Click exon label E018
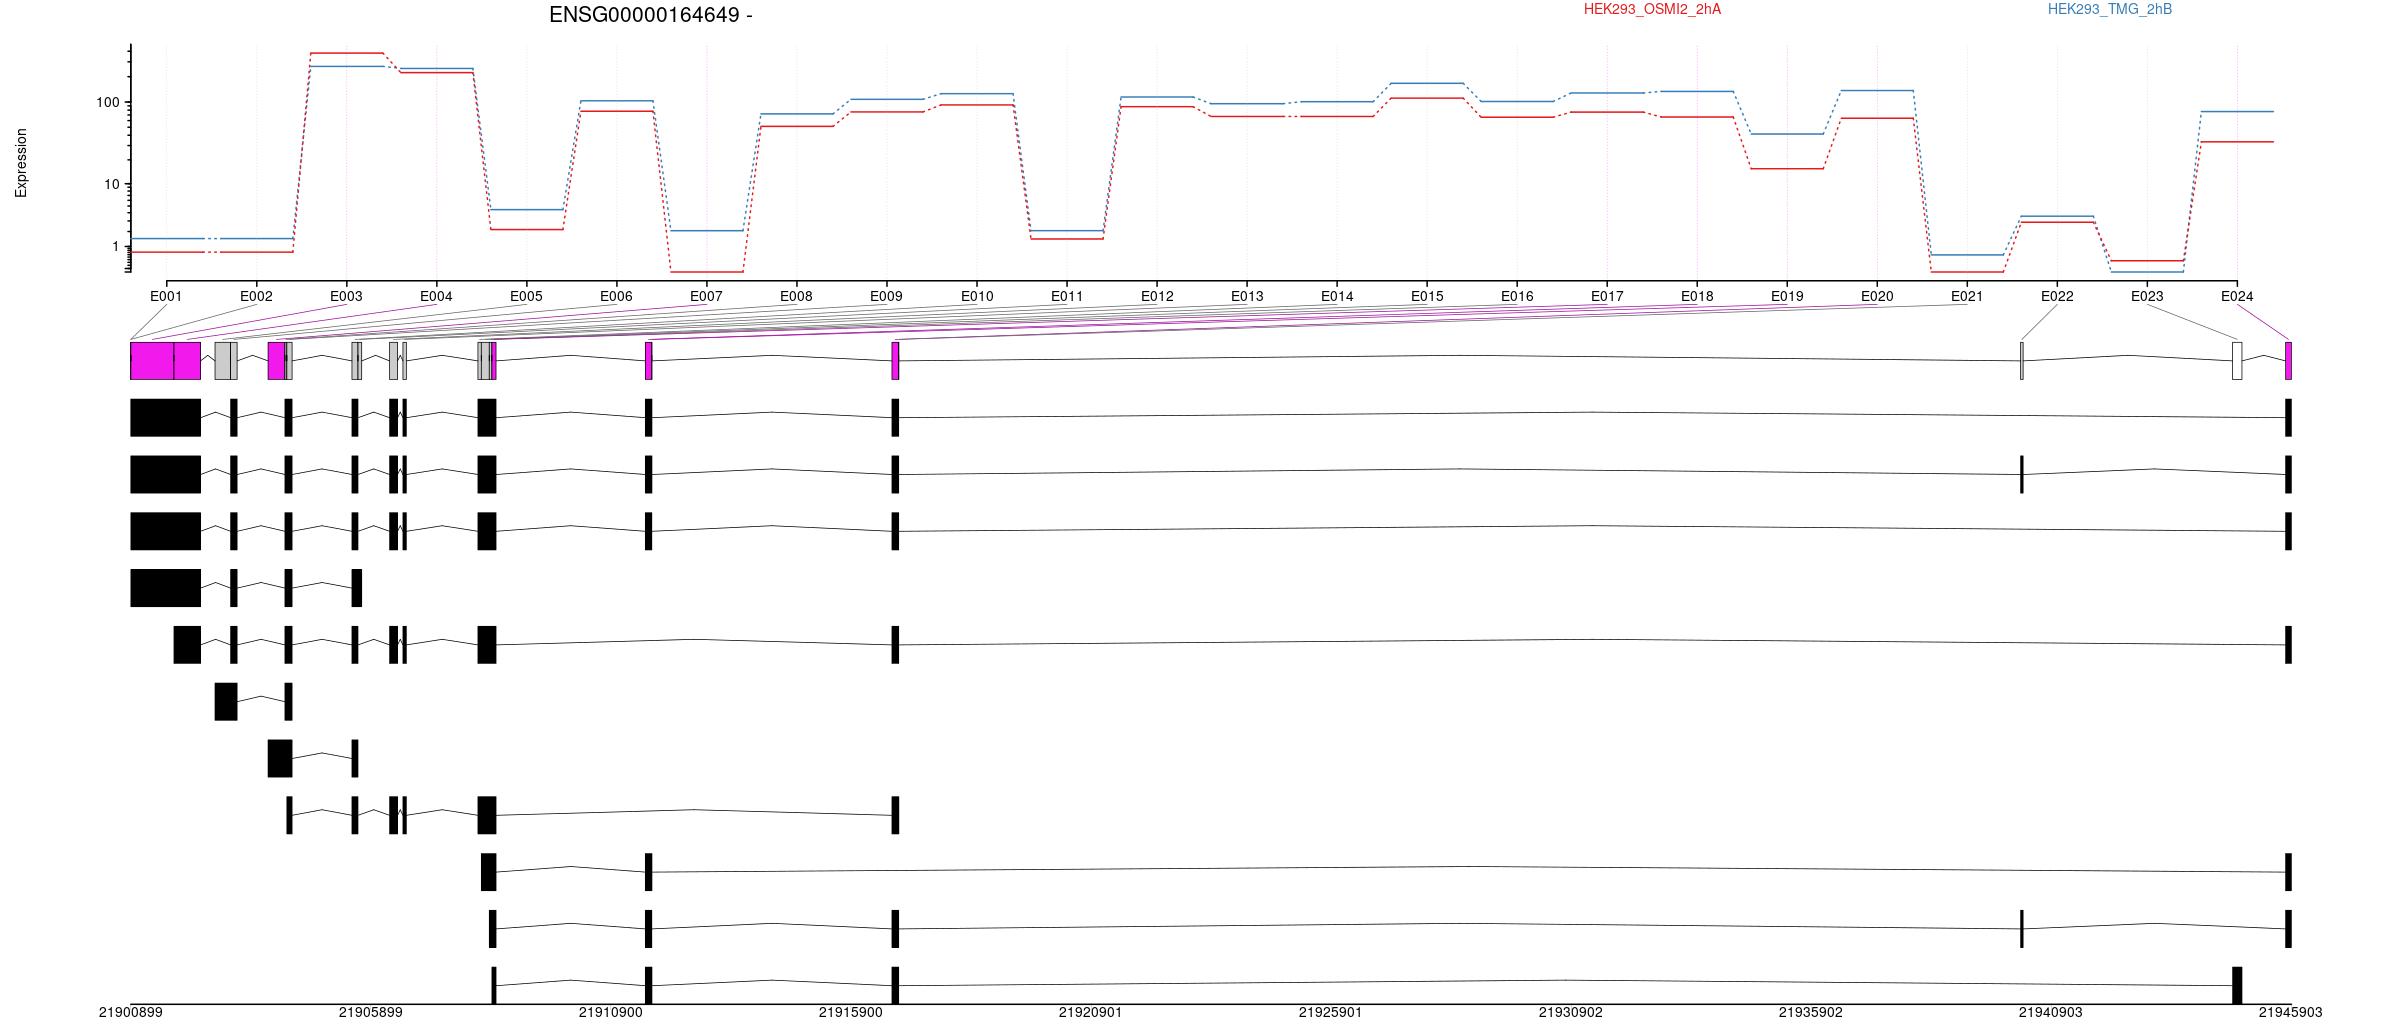This screenshot has width=2400, height=1030. coord(1697,296)
